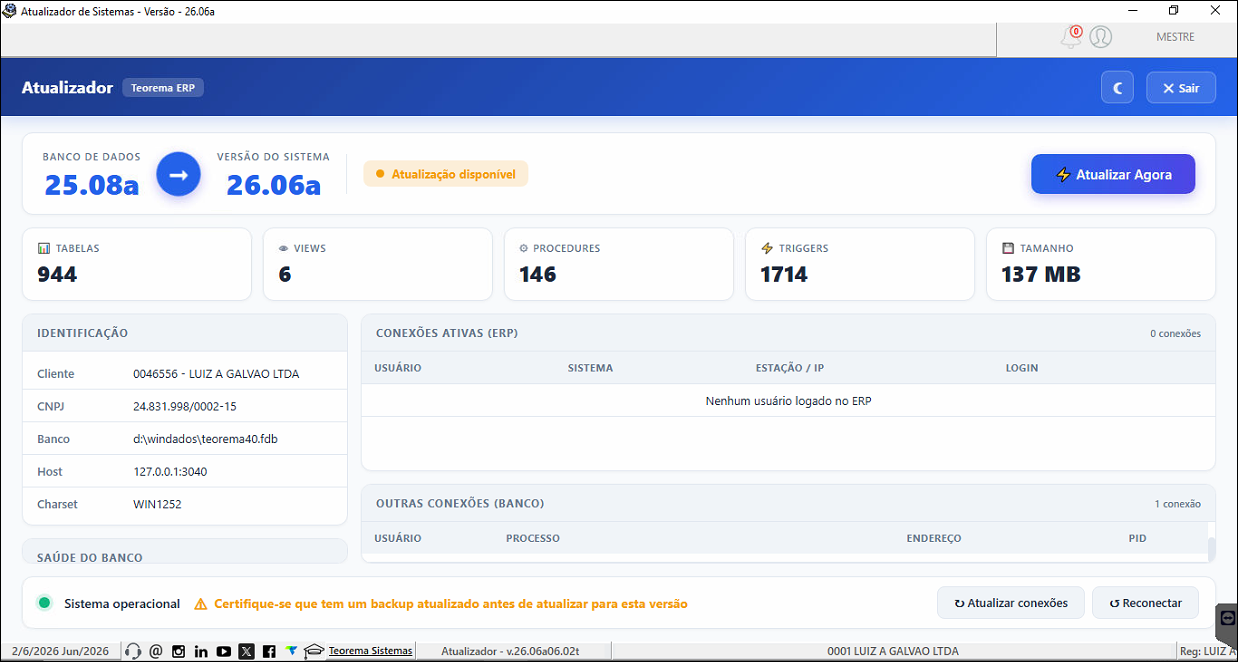
Task: Open the LinkedIn icon
Action: (x=201, y=651)
